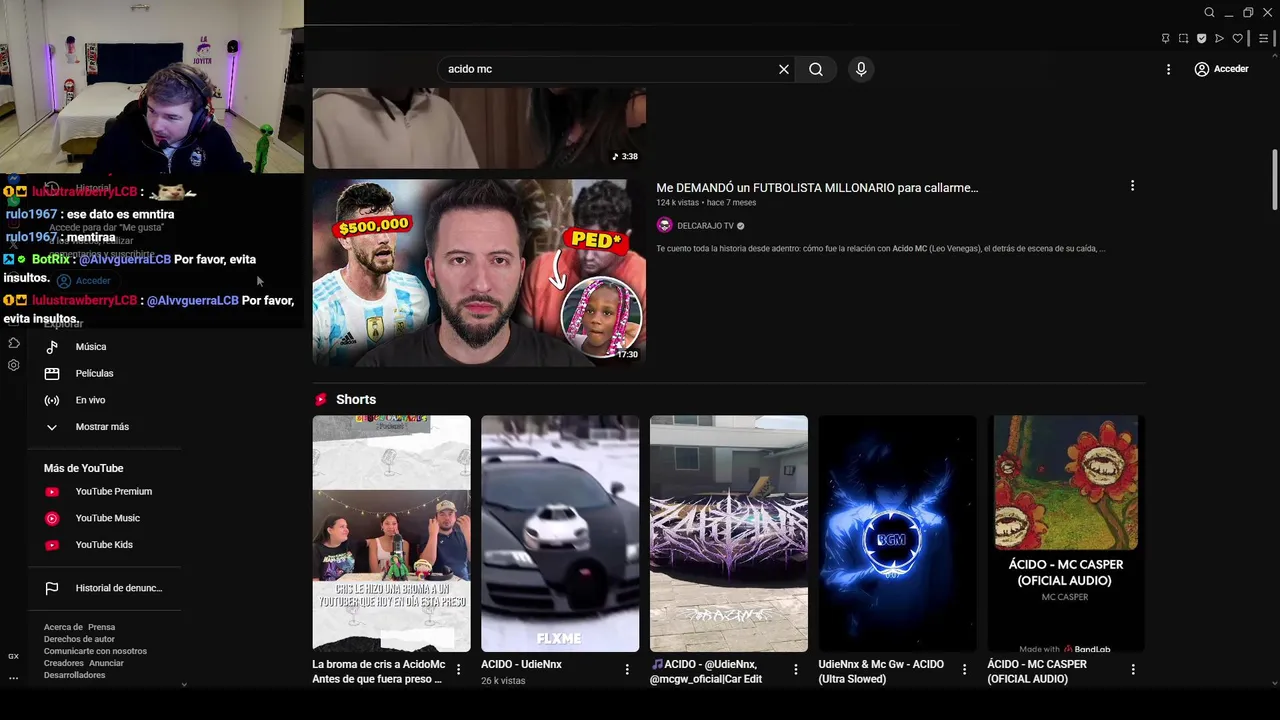Open the extensions cube in browser sidebar
This screenshot has height=720, width=1280.
pyautogui.click(x=13, y=343)
